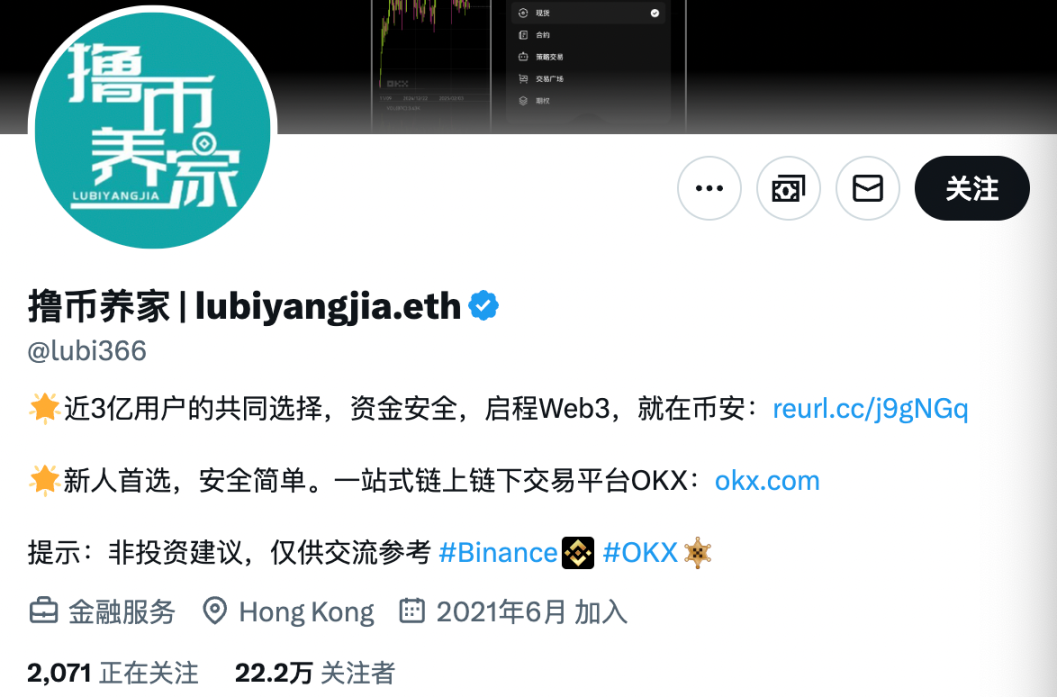Open the #Binance hashtag
Viewport: 1057px width, 697px height.
point(498,553)
